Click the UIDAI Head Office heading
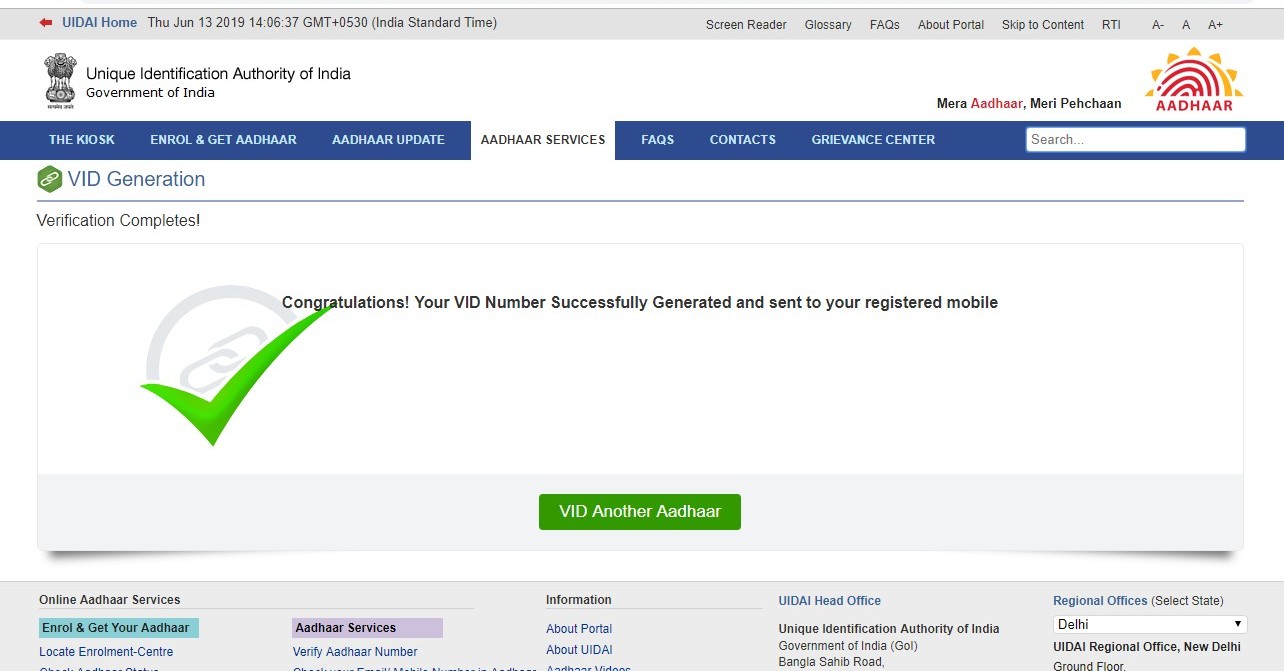 click(x=830, y=601)
